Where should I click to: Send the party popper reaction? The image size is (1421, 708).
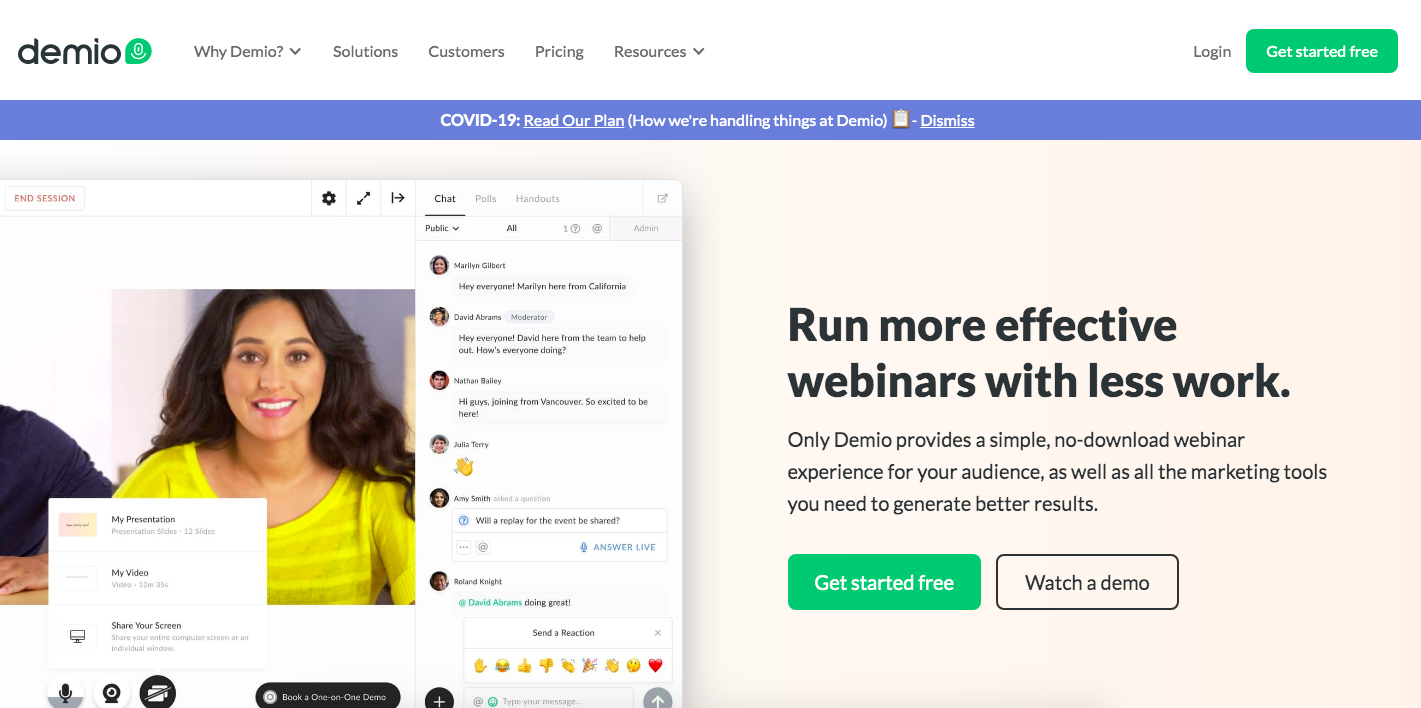(x=590, y=665)
